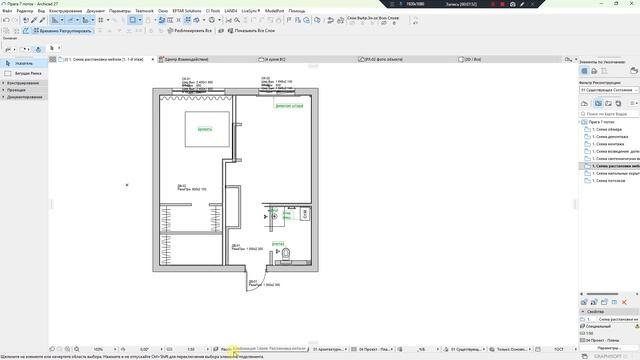This screenshot has height=360, width=640.
Task: Open the Редактор menu
Action: click(x=25, y=11)
